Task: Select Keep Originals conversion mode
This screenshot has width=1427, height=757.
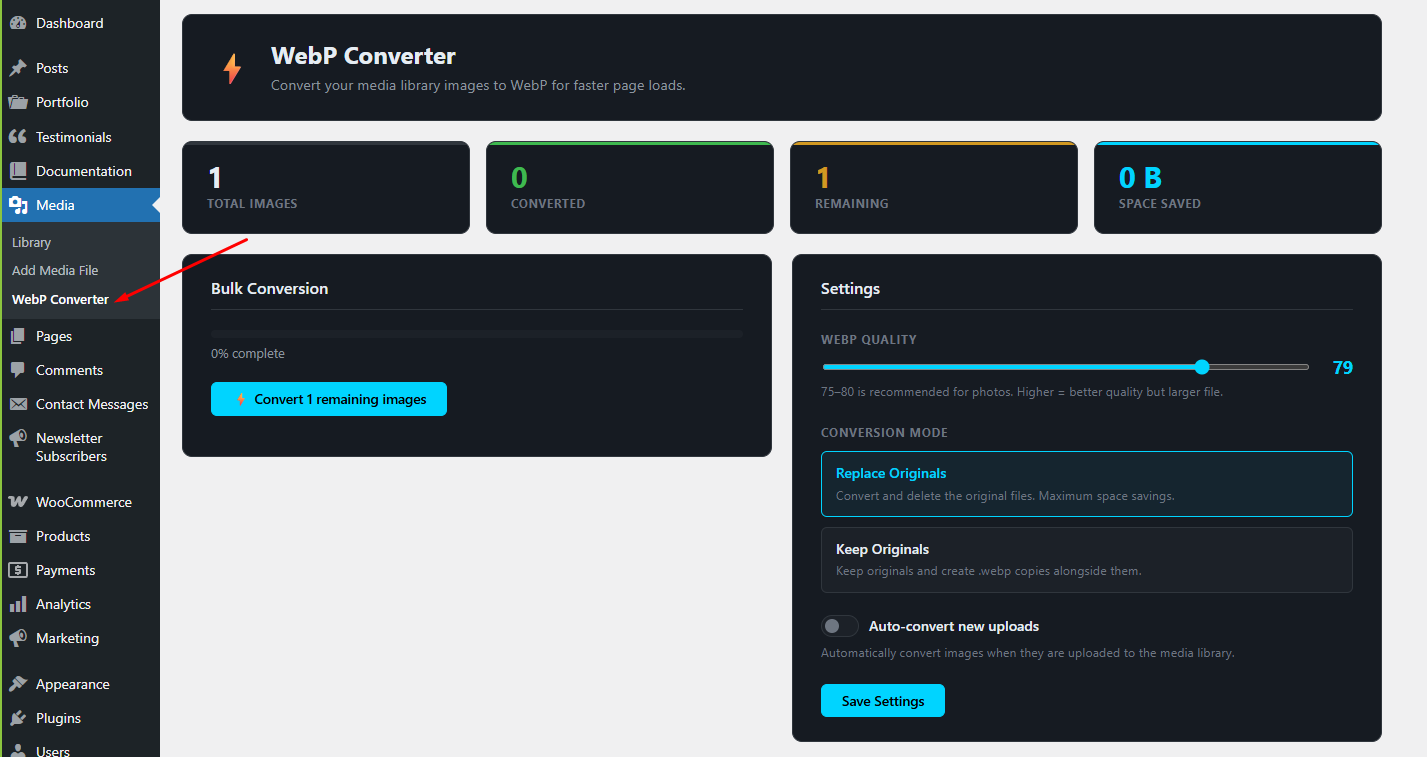Action: [x=1086, y=560]
